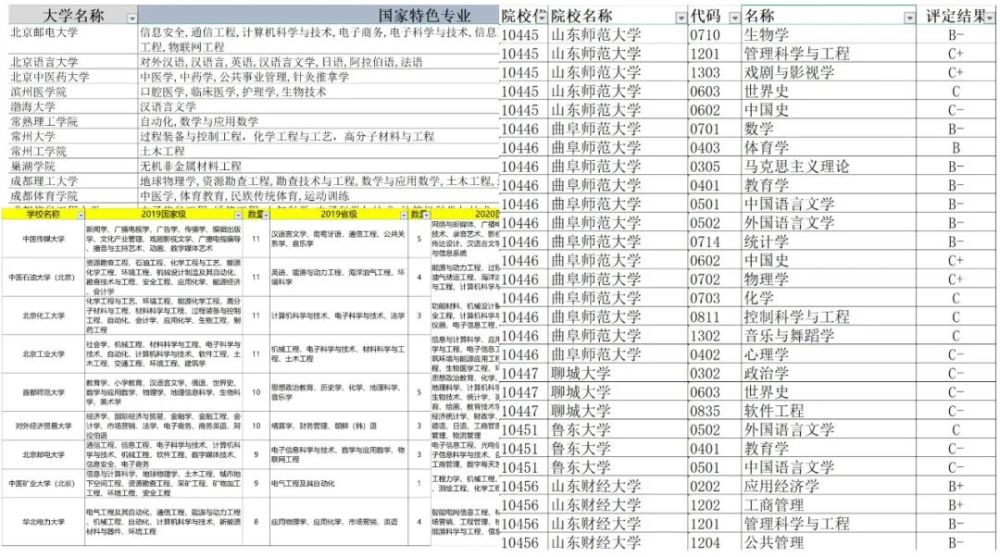
Task: Select the 中国矿业大学（北京）cell
Action: pos(43,483)
